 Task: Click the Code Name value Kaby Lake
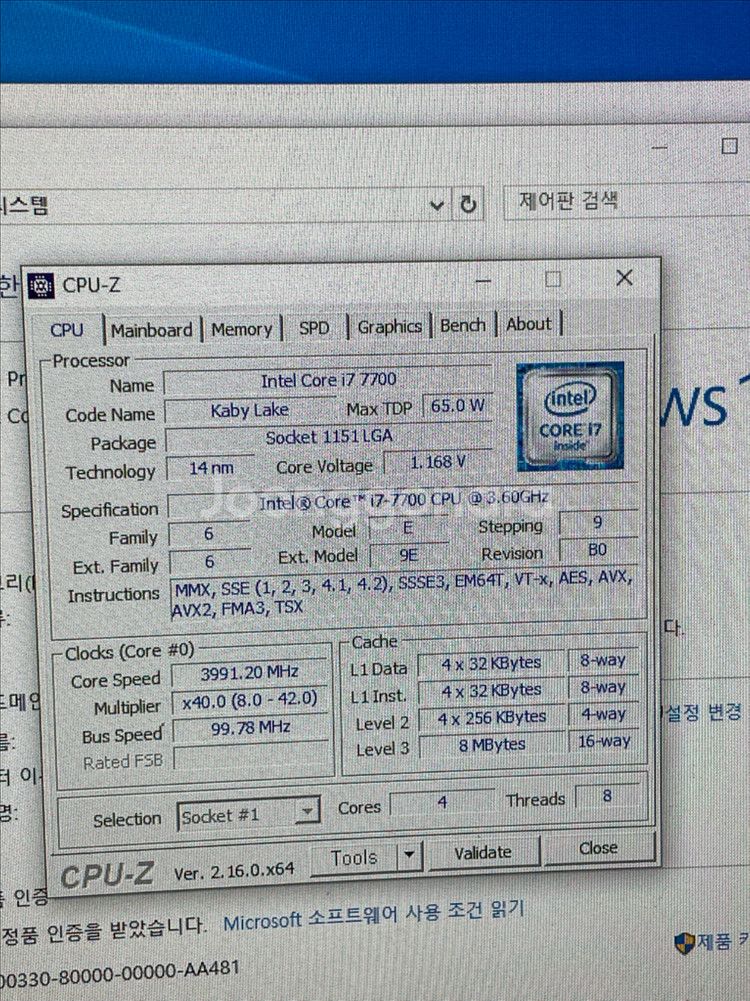(x=250, y=410)
